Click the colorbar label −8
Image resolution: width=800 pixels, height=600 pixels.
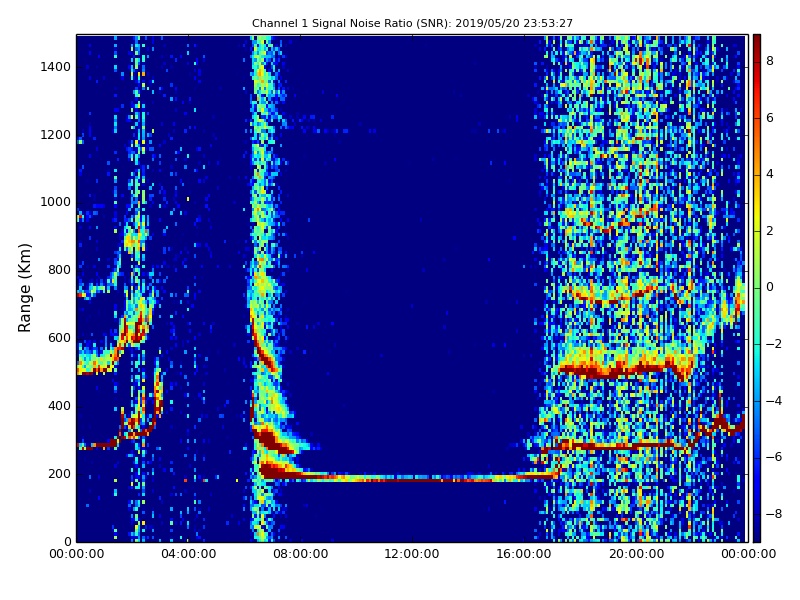[774, 514]
